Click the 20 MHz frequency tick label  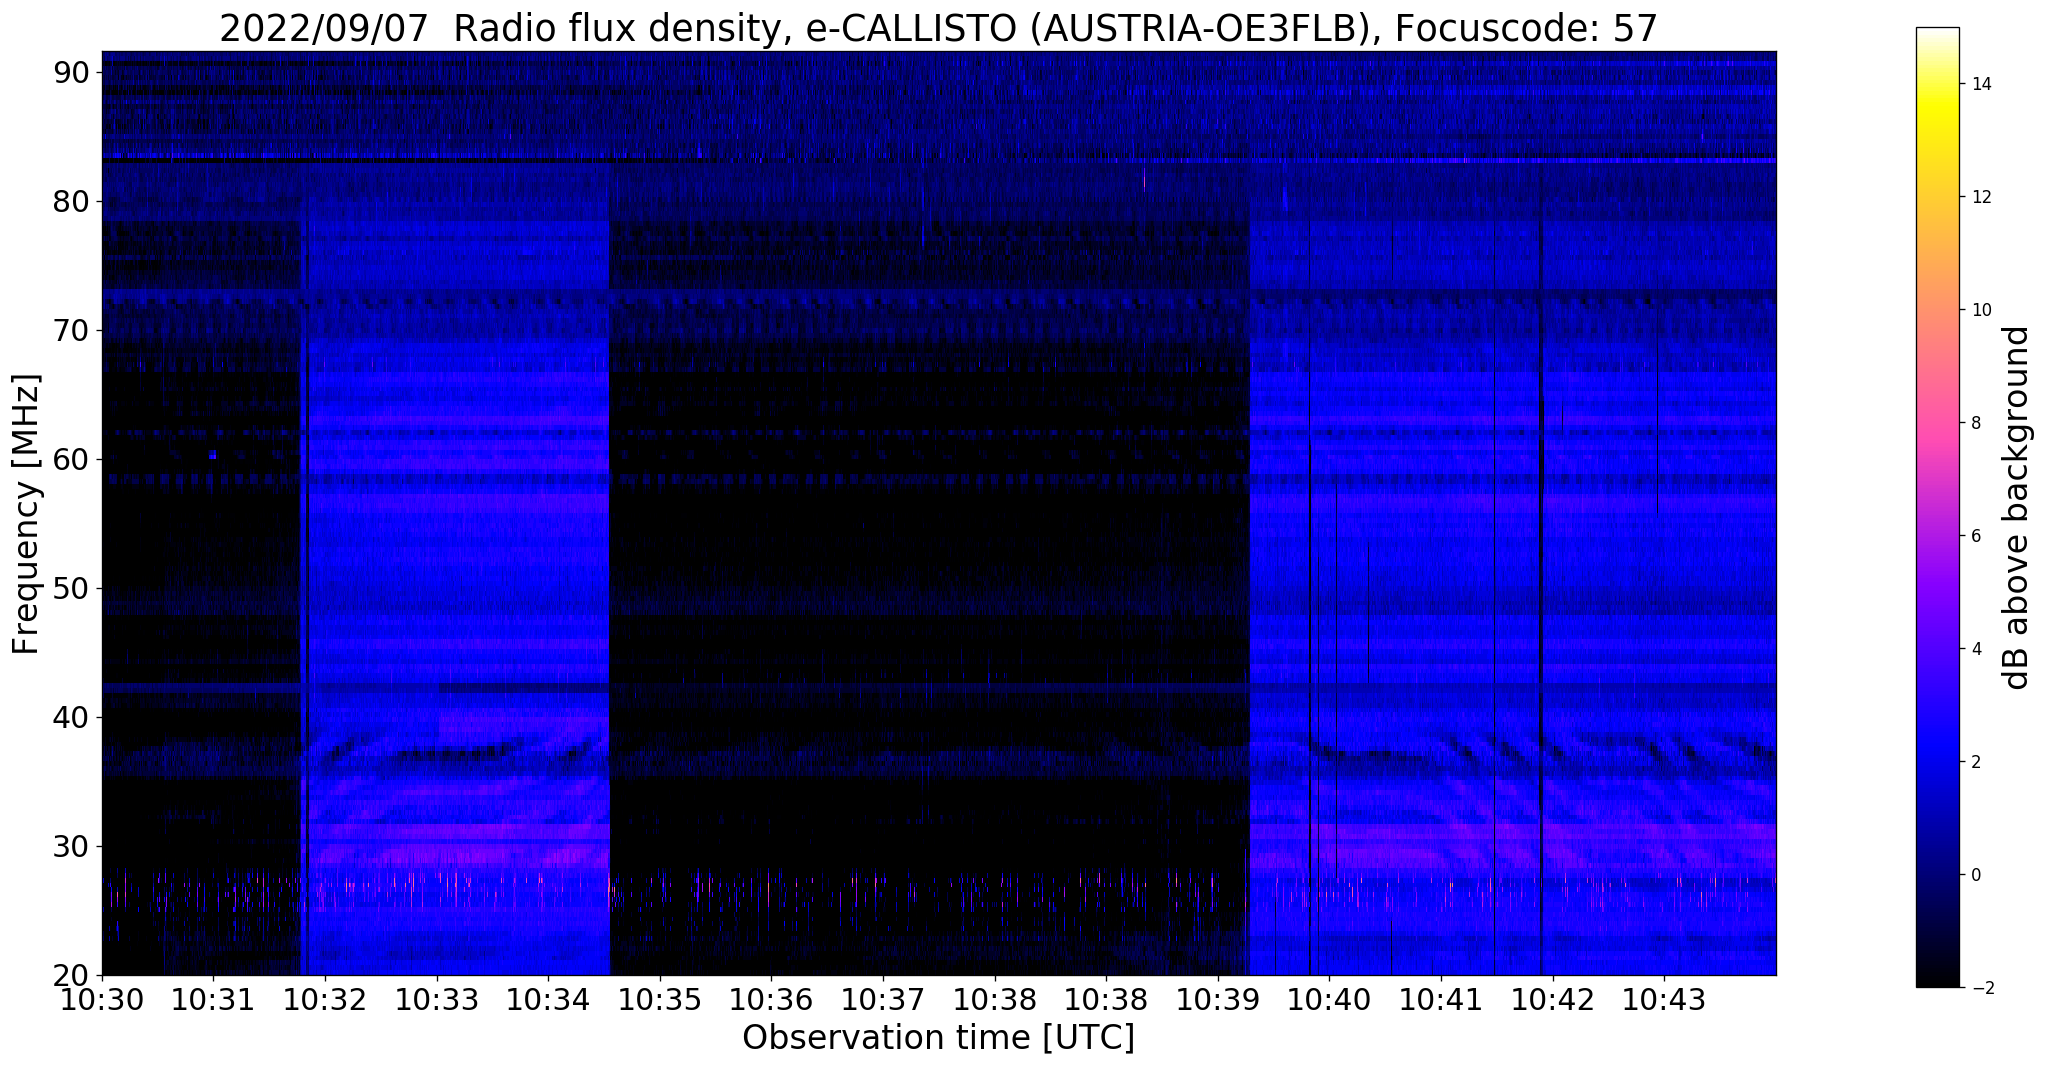(71, 975)
